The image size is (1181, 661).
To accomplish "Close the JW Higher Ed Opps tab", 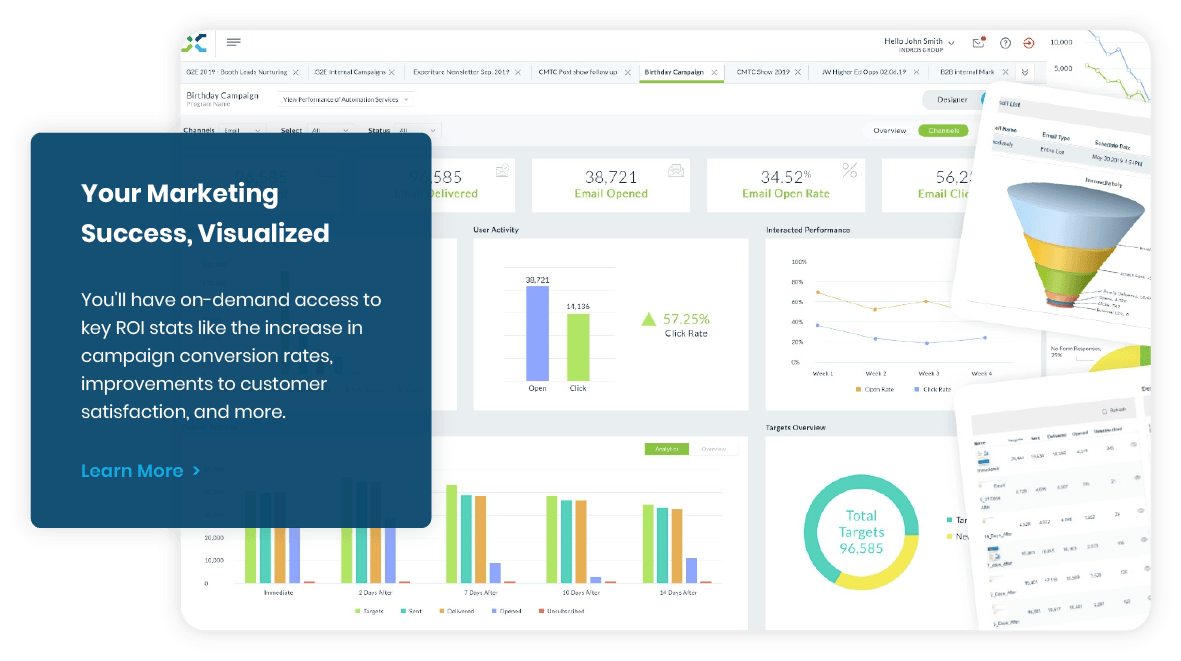I will coord(916,72).
